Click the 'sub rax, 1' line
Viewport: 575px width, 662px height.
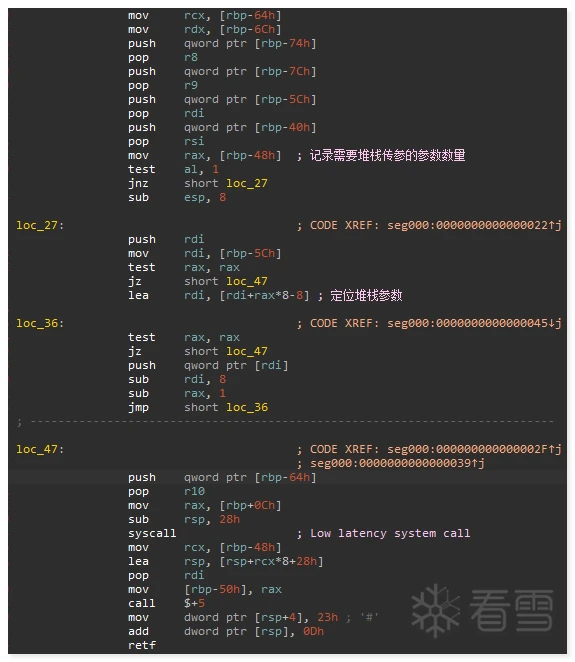(x=177, y=393)
